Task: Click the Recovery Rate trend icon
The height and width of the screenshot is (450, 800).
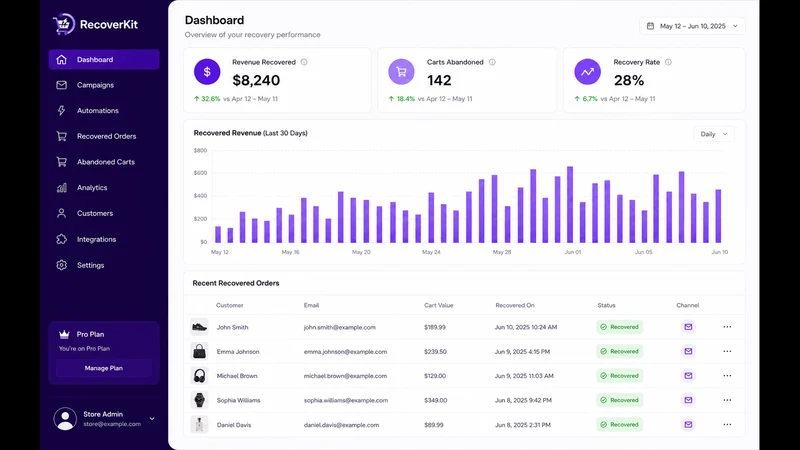Action: click(588, 72)
